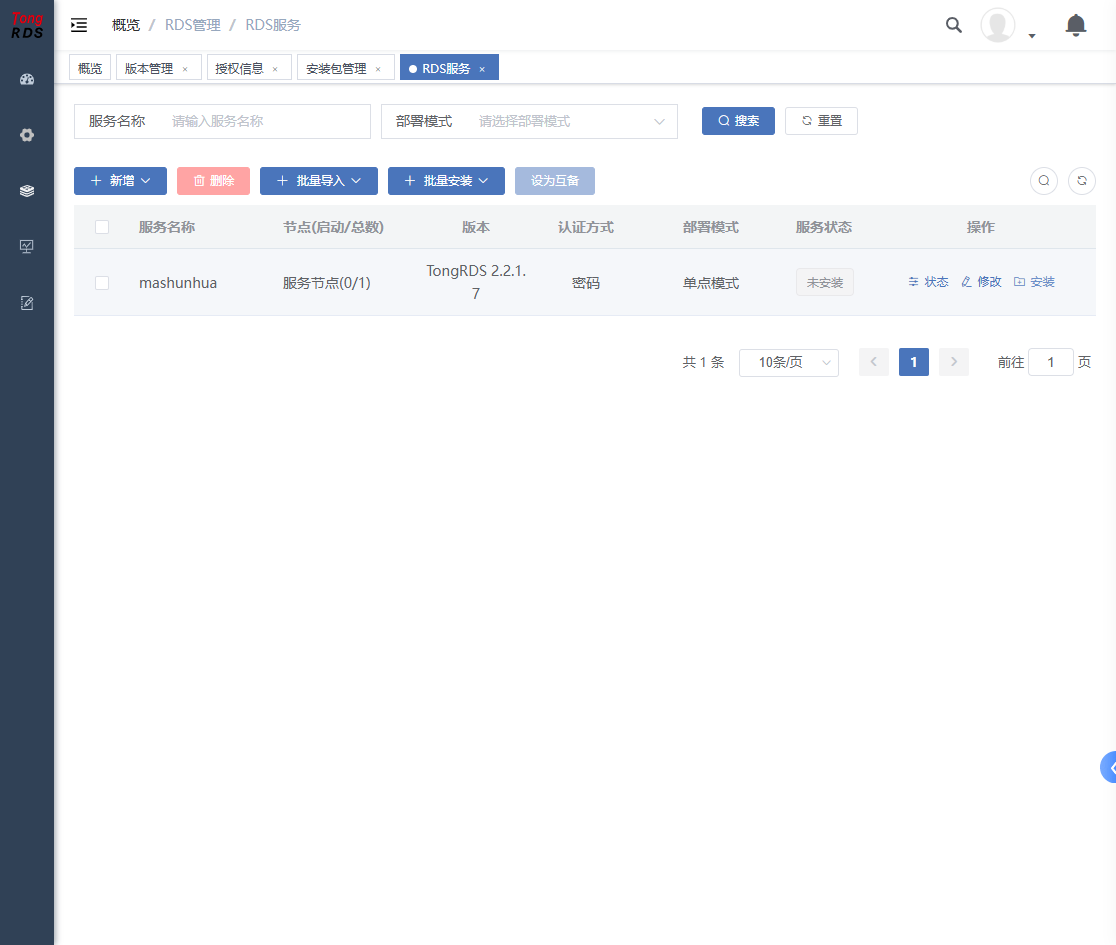
Task: Click the 服务节点(0/1) cell
Action: pos(327,283)
